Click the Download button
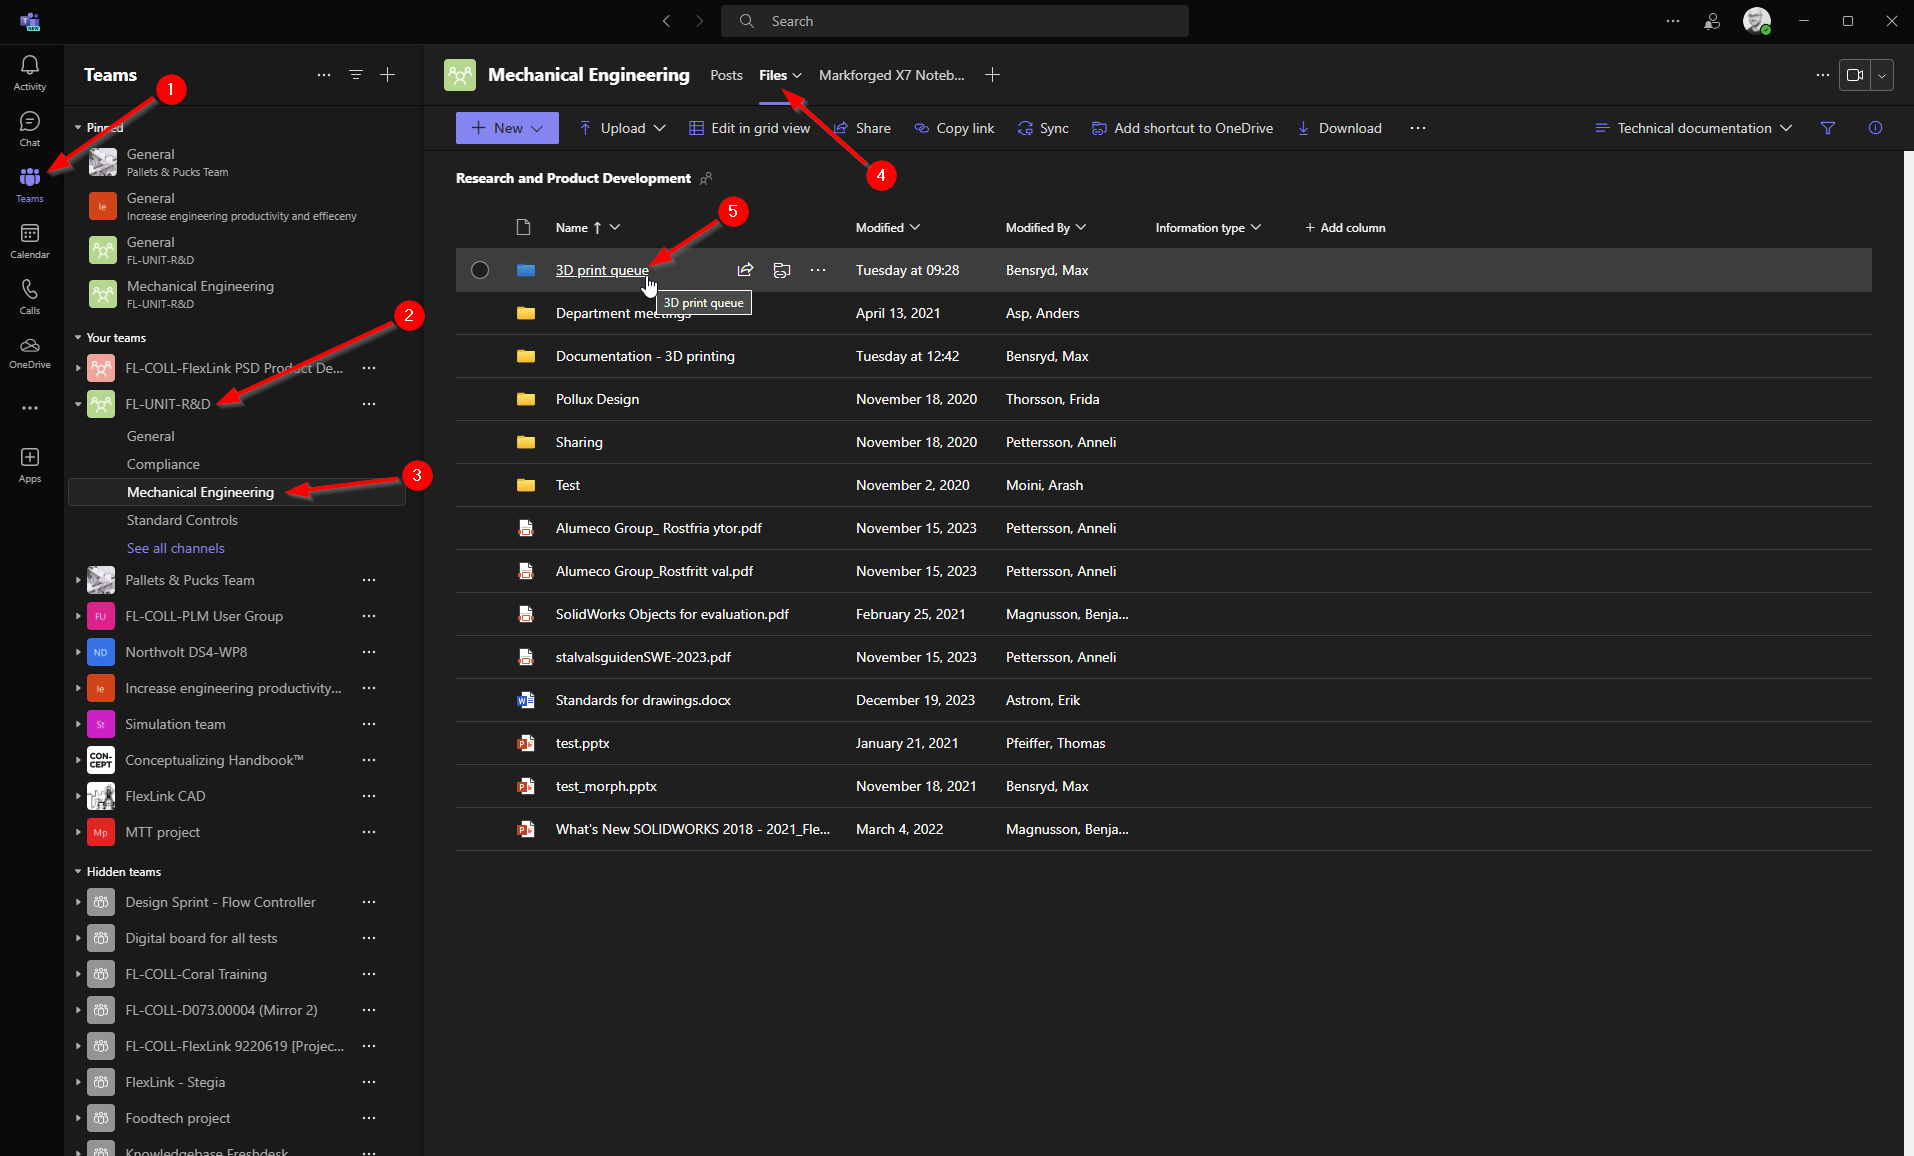Screen dimensions: 1914x1156 pos(1339,128)
